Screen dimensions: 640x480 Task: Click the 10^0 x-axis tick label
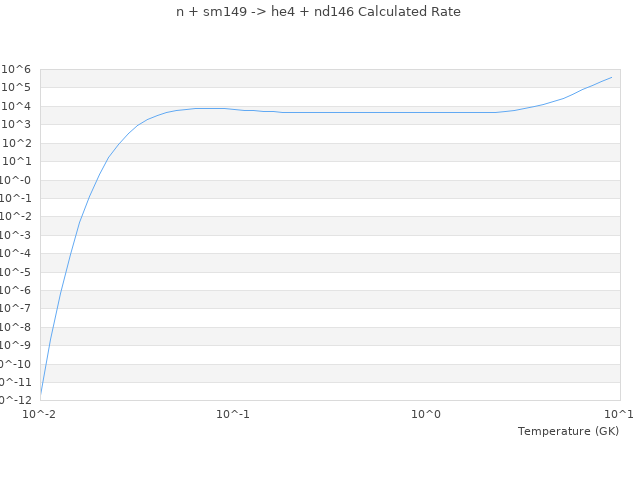click(x=426, y=414)
